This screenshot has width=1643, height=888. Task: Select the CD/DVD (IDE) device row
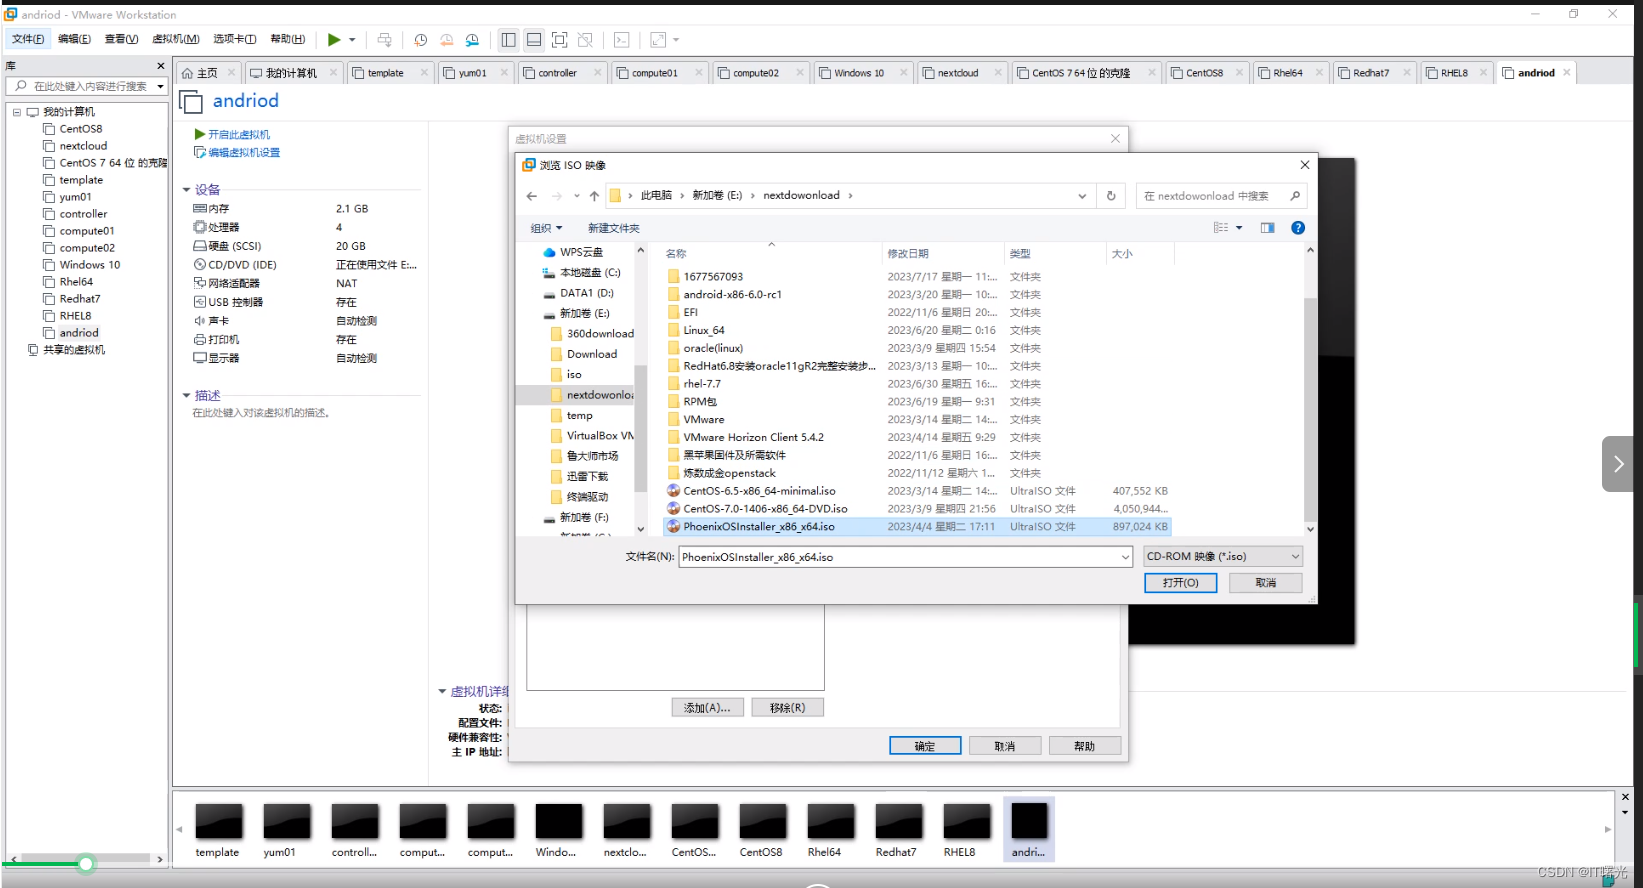click(305, 265)
